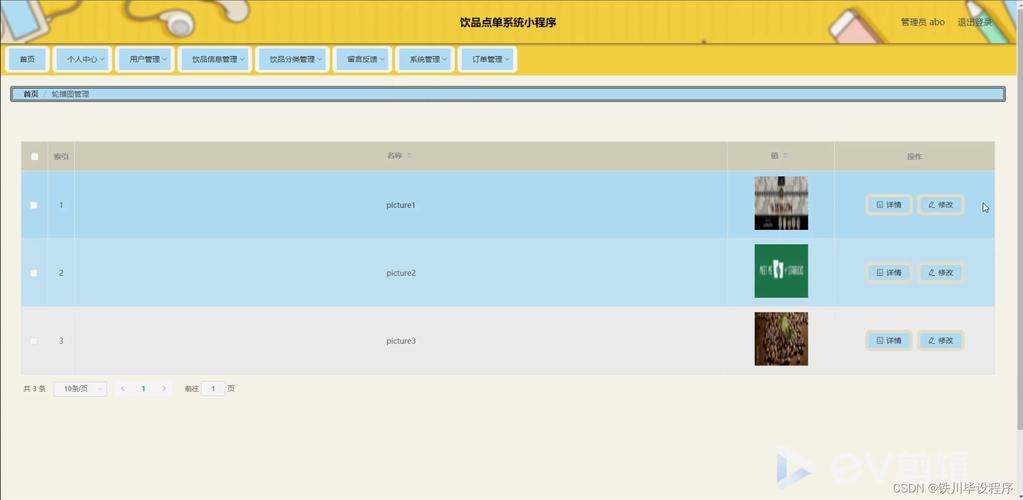Screen dimensions: 1023x500
Task: Open the green picture2 thumbnail image
Action: click(781, 271)
